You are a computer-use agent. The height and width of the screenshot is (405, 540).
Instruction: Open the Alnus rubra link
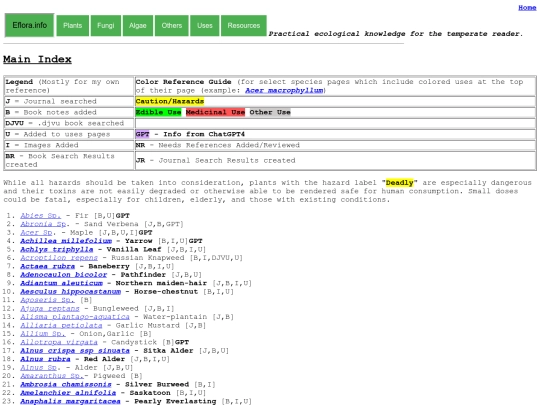pyautogui.click(x=45, y=359)
